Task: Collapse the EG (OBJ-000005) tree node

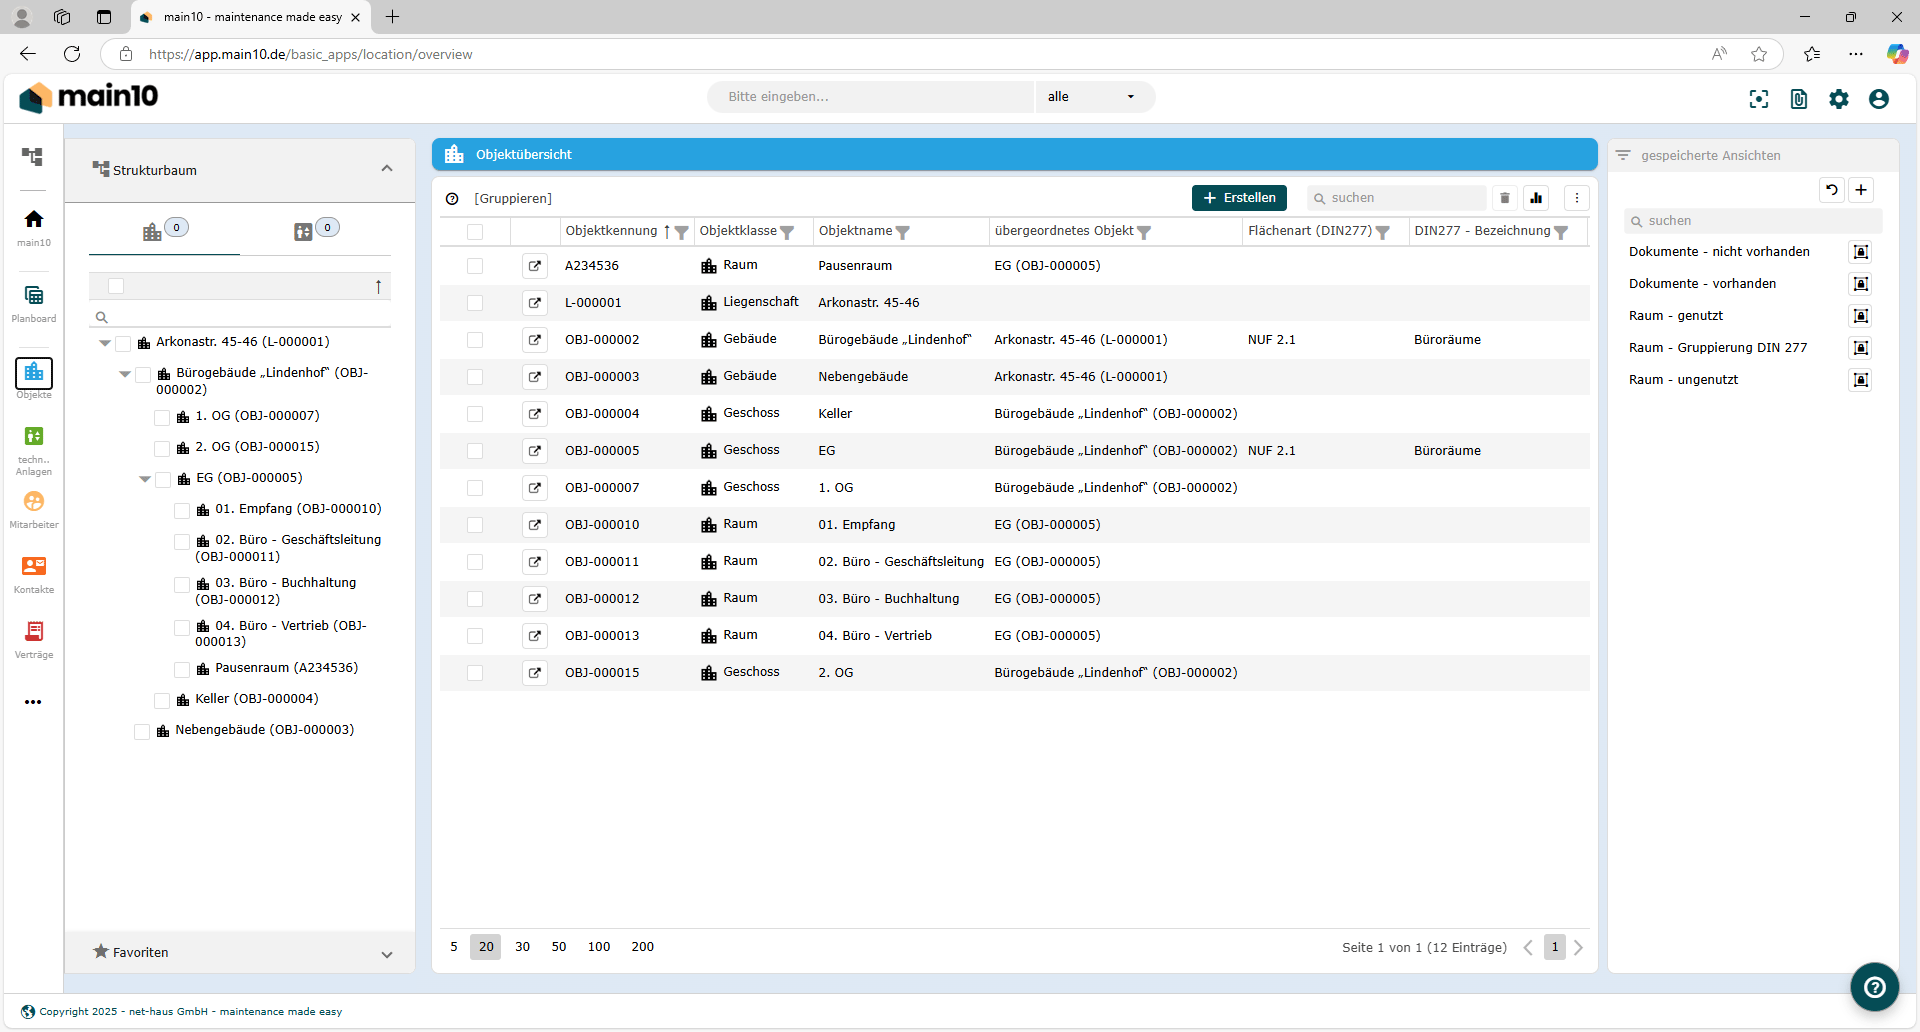Action: click(x=145, y=479)
